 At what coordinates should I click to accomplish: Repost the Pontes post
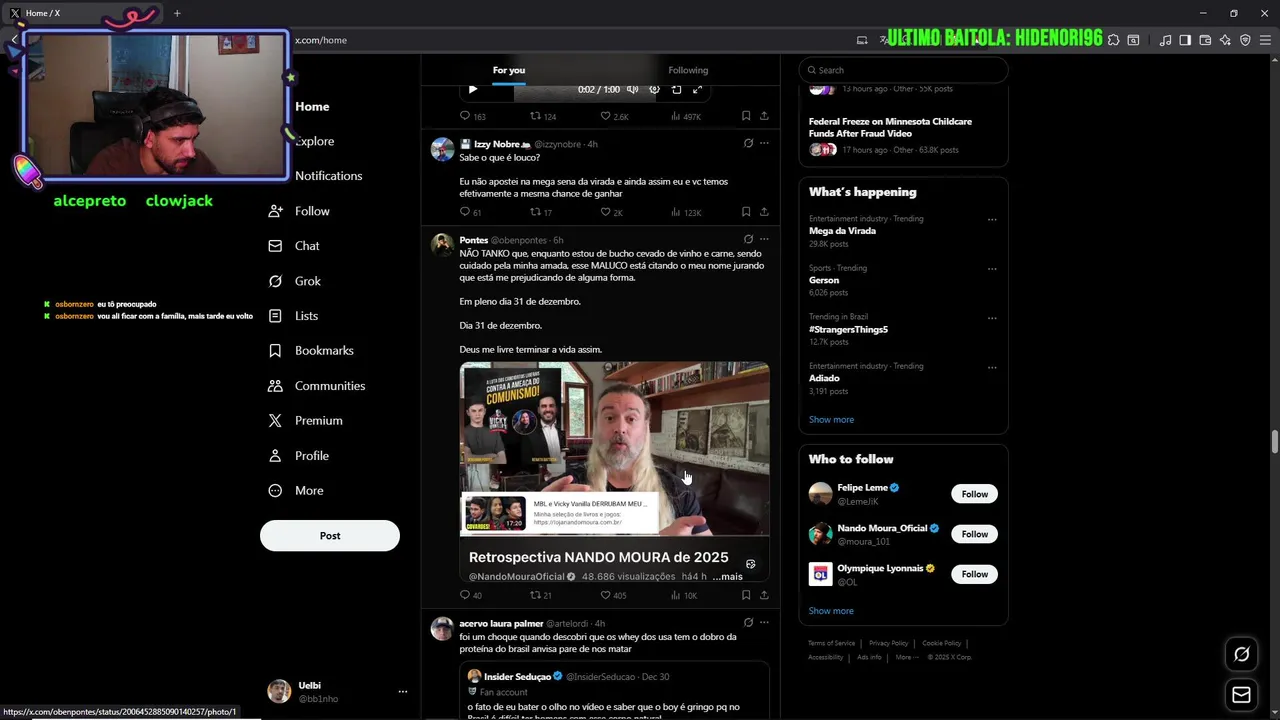[x=535, y=595]
